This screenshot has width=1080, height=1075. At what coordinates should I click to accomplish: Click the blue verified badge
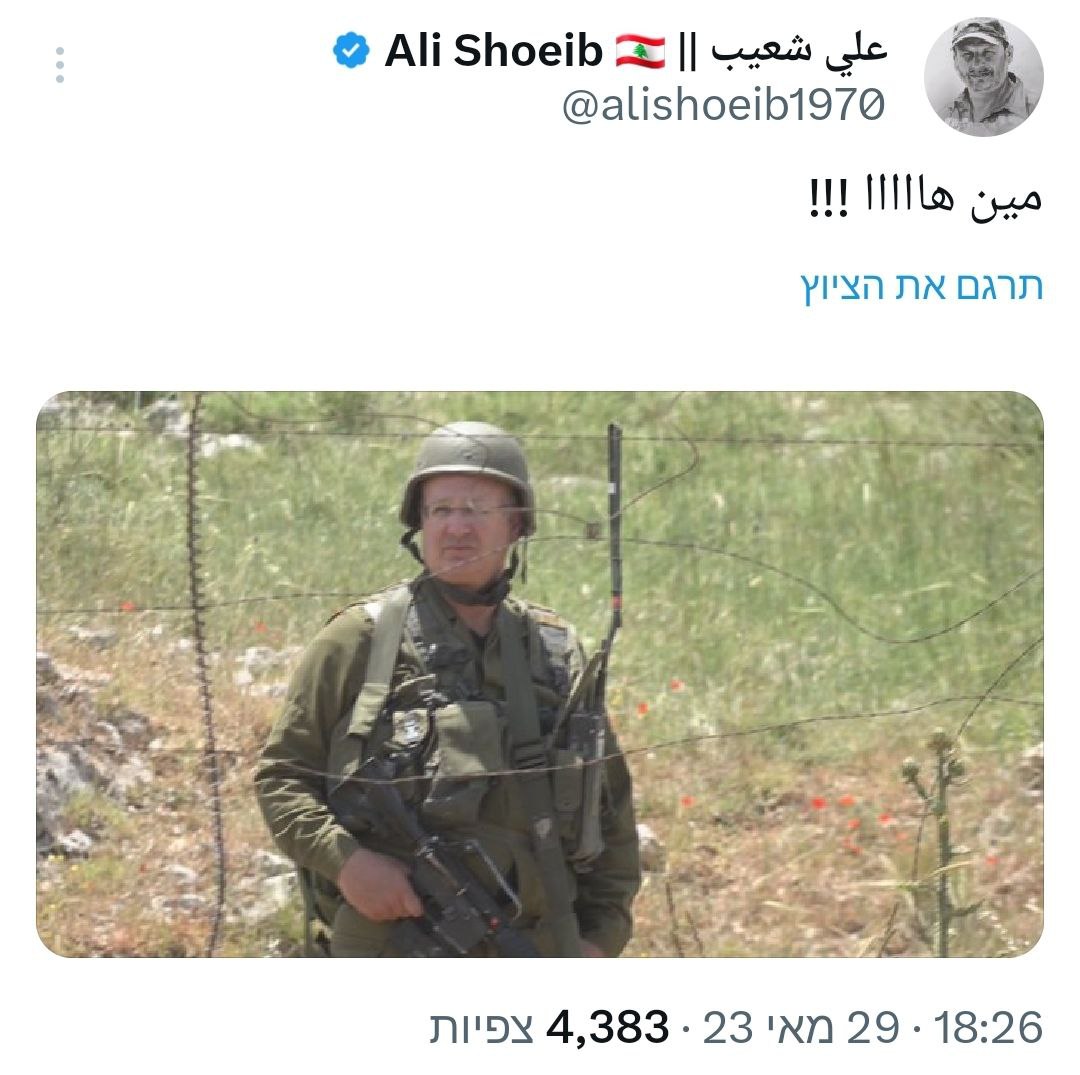point(351,50)
